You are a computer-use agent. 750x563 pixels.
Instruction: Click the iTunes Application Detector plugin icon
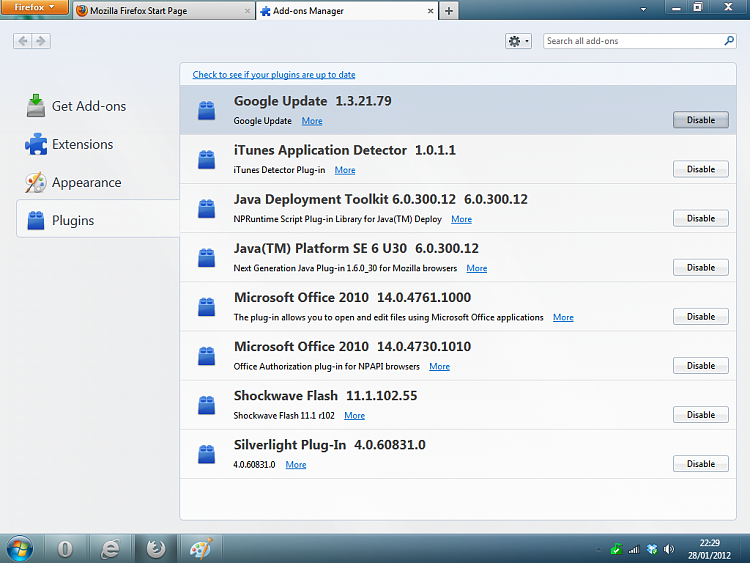point(207,159)
